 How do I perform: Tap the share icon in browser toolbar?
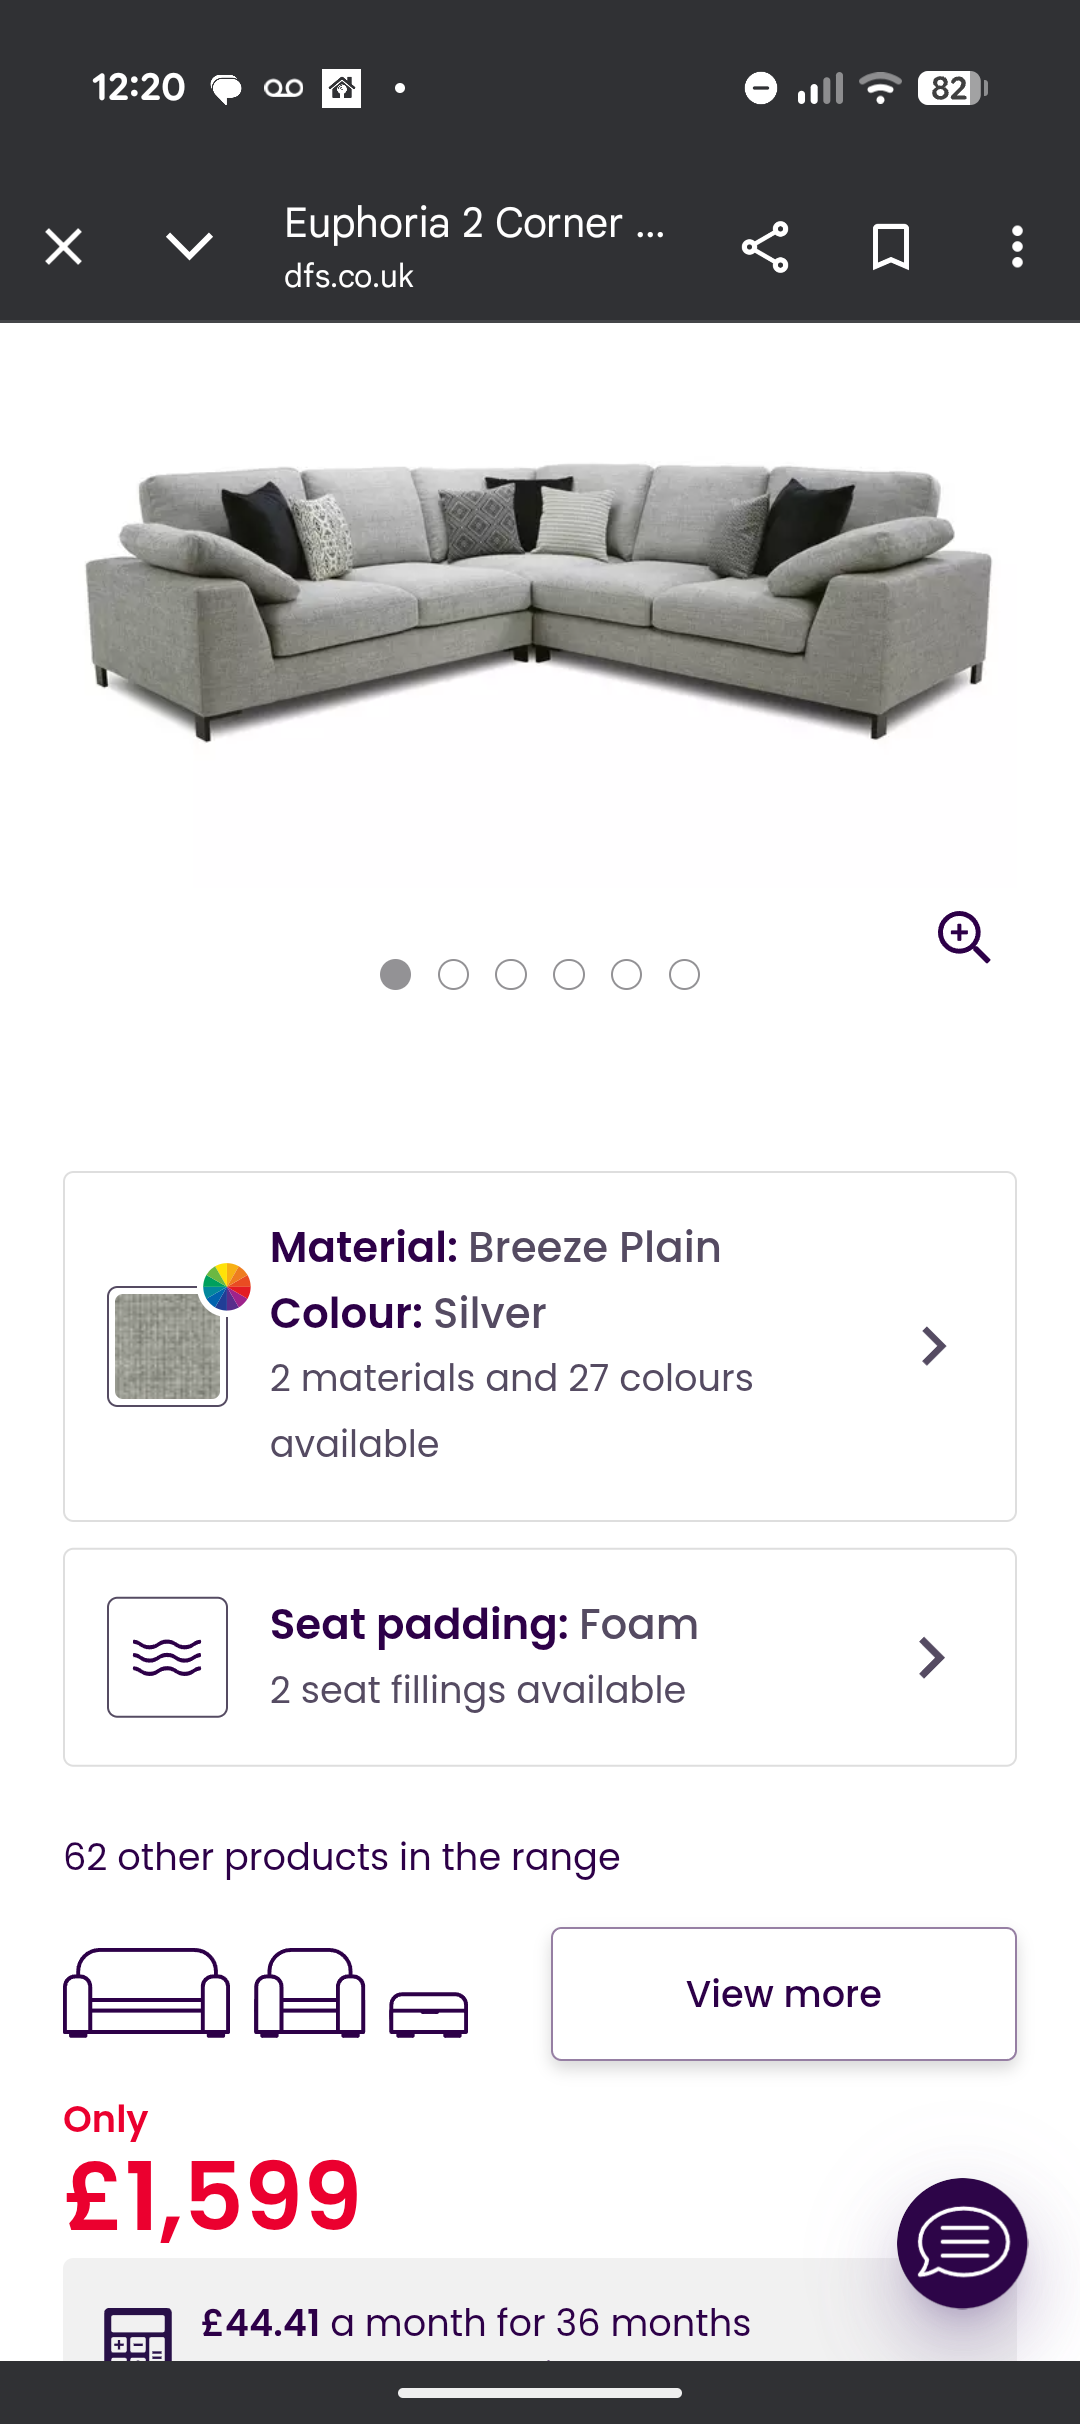[x=765, y=247]
